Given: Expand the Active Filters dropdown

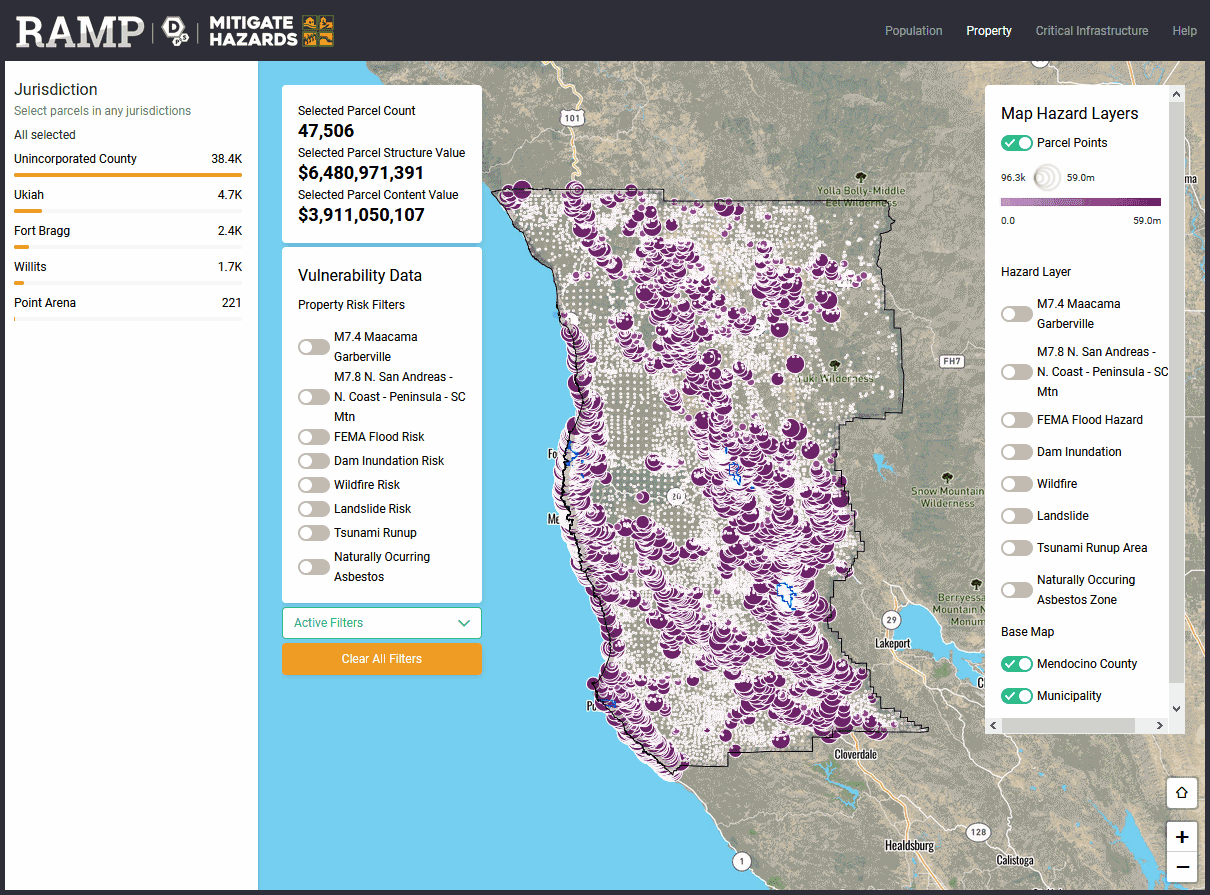Looking at the screenshot, I should 381,623.
